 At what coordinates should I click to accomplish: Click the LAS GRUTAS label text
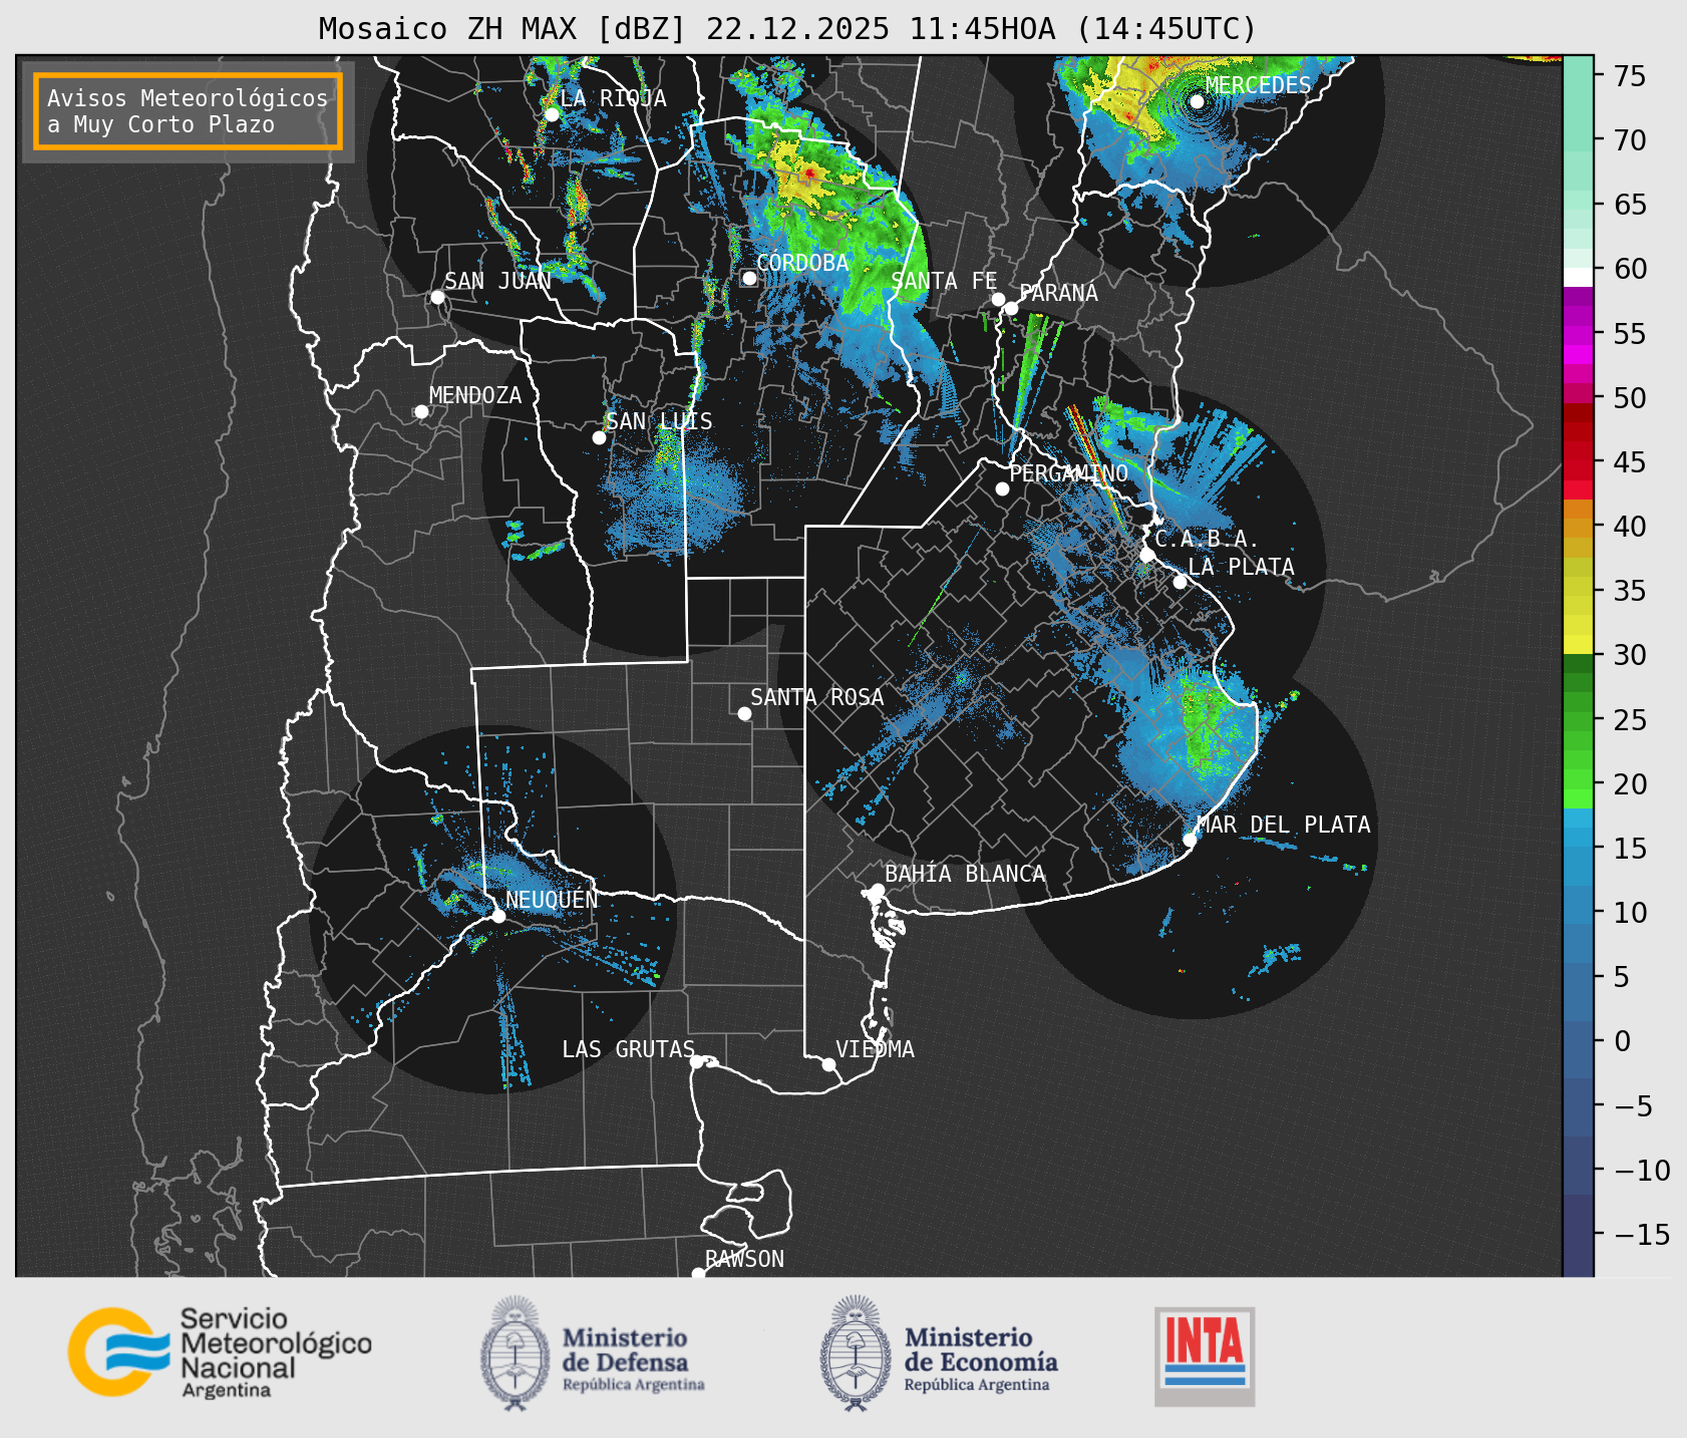click(x=628, y=1049)
